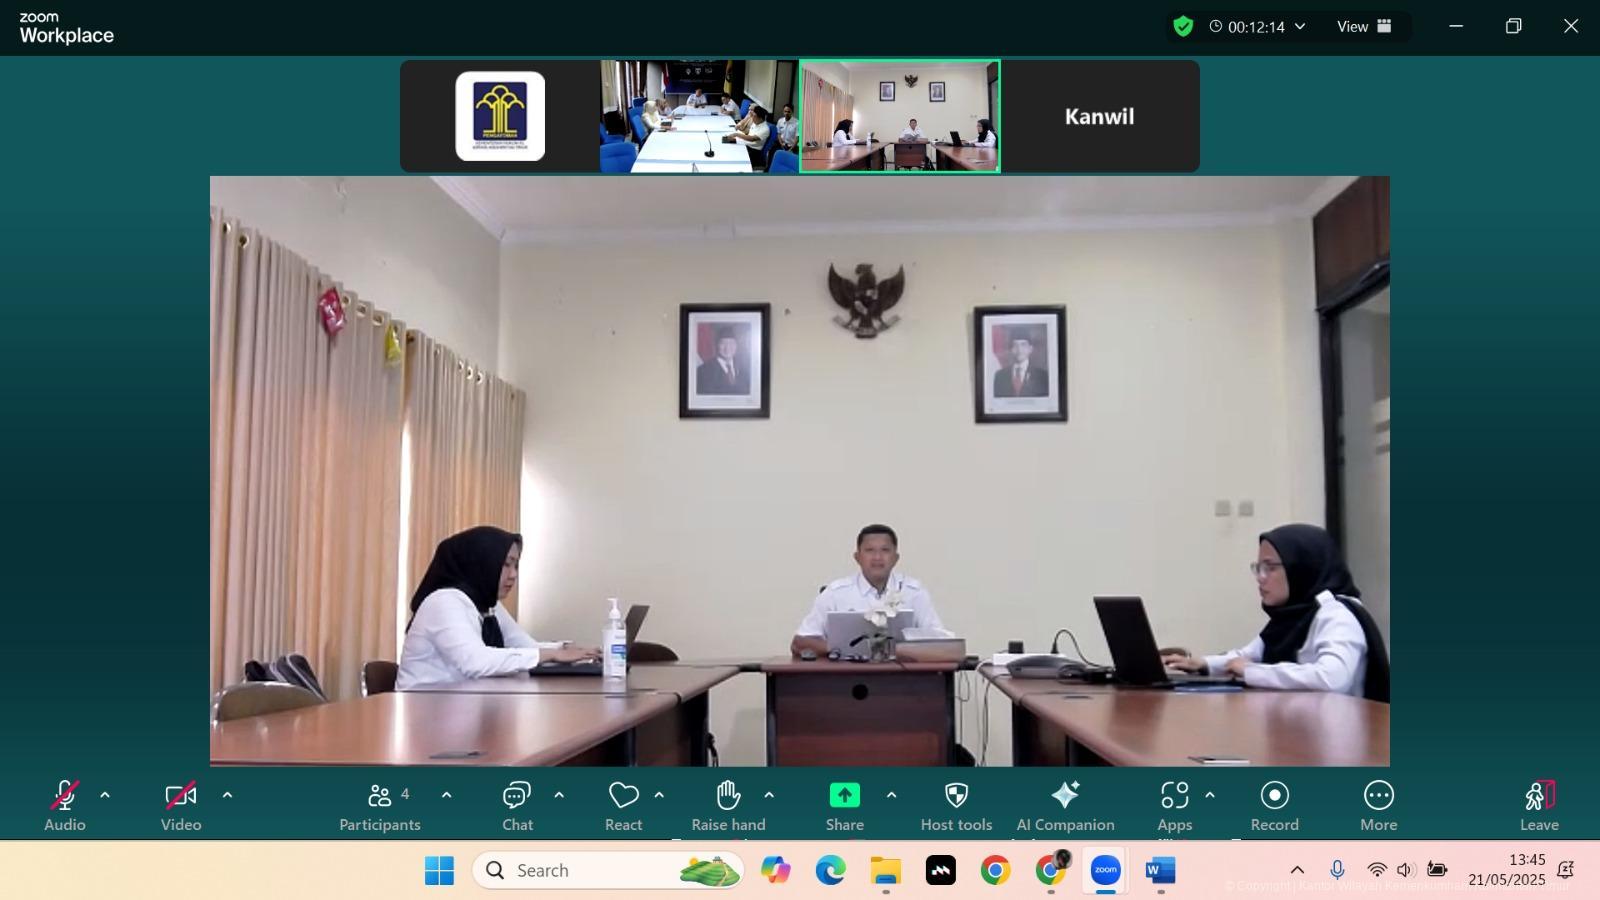
Task: Start camera with Video button
Action: pyautogui.click(x=181, y=806)
